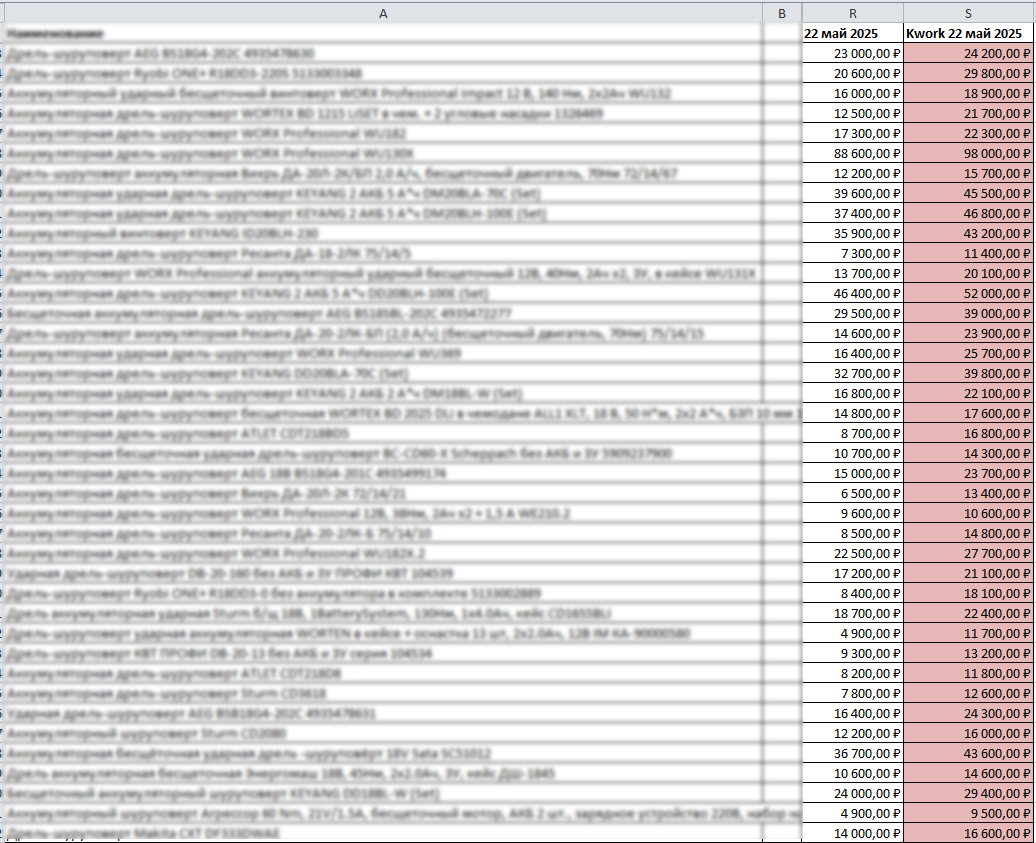Image resolution: width=1036 pixels, height=843 pixels.
Task: Select the 6 500,00 ₽ cell
Action: [x=852, y=493]
